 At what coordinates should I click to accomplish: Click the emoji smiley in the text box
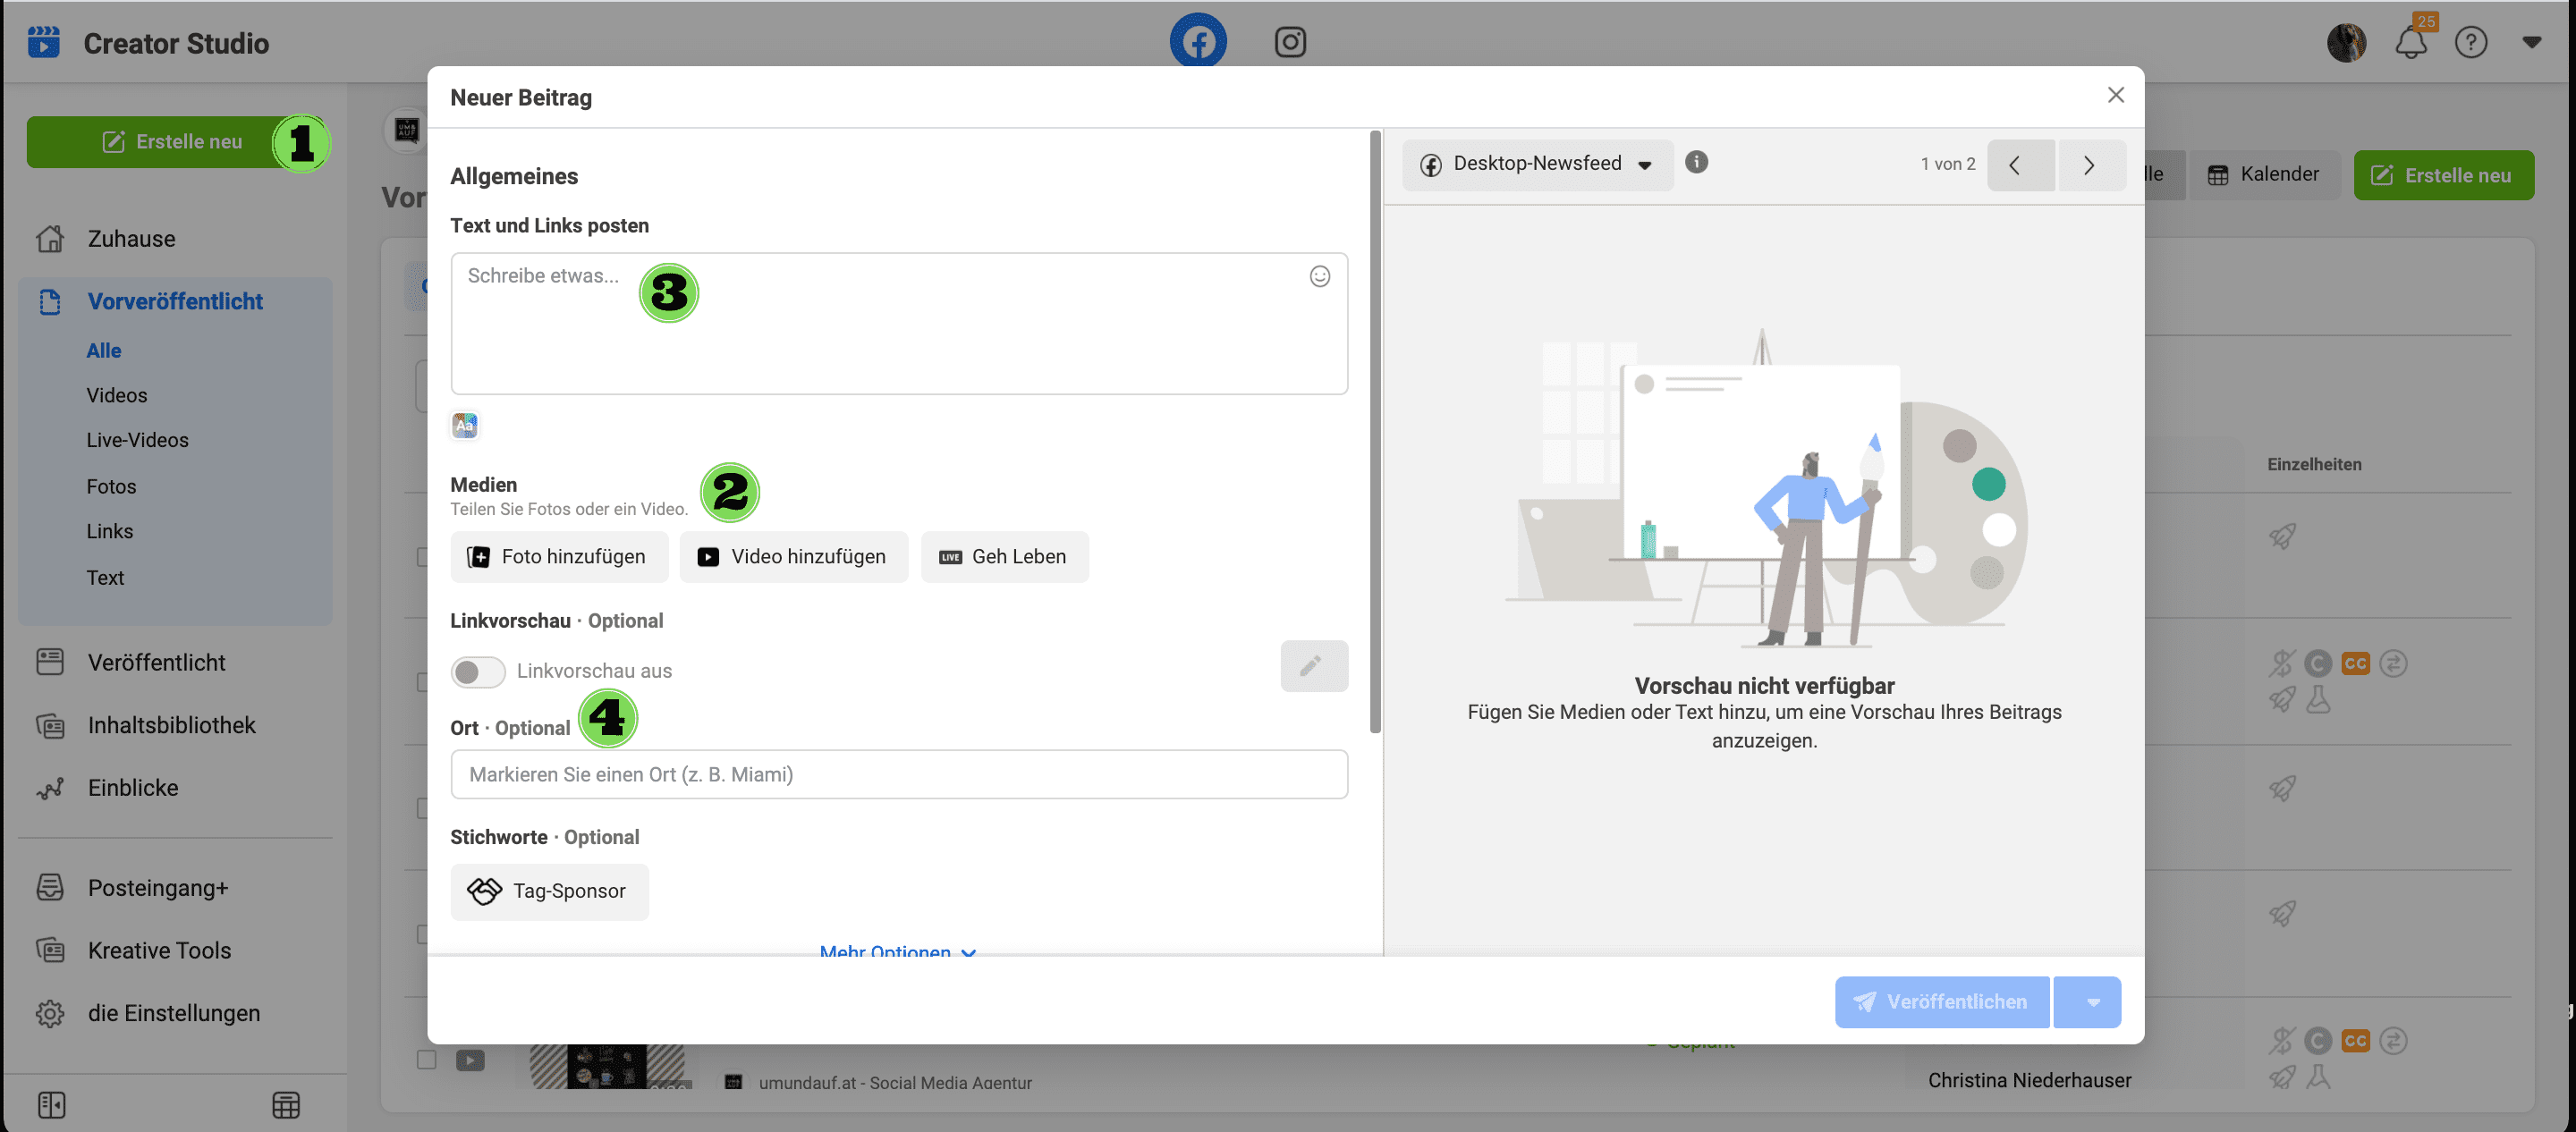click(x=1320, y=276)
